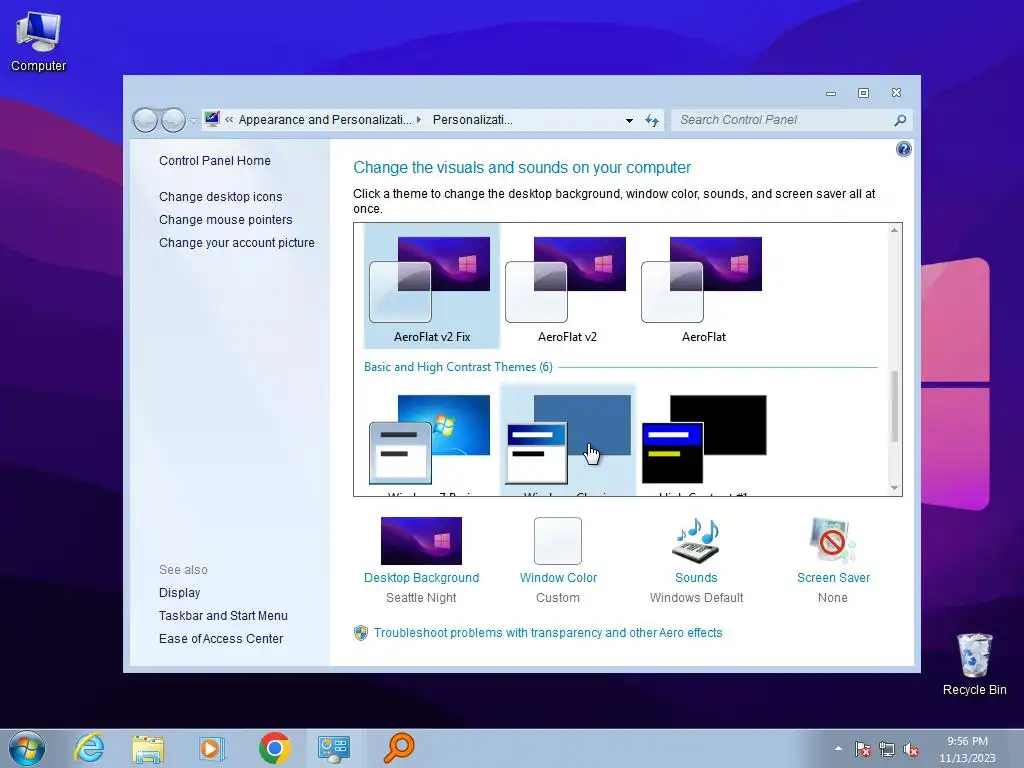This screenshot has height=768, width=1024.
Task: Click the taskbar clock showing 9:56 PM
Action: click(967, 749)
